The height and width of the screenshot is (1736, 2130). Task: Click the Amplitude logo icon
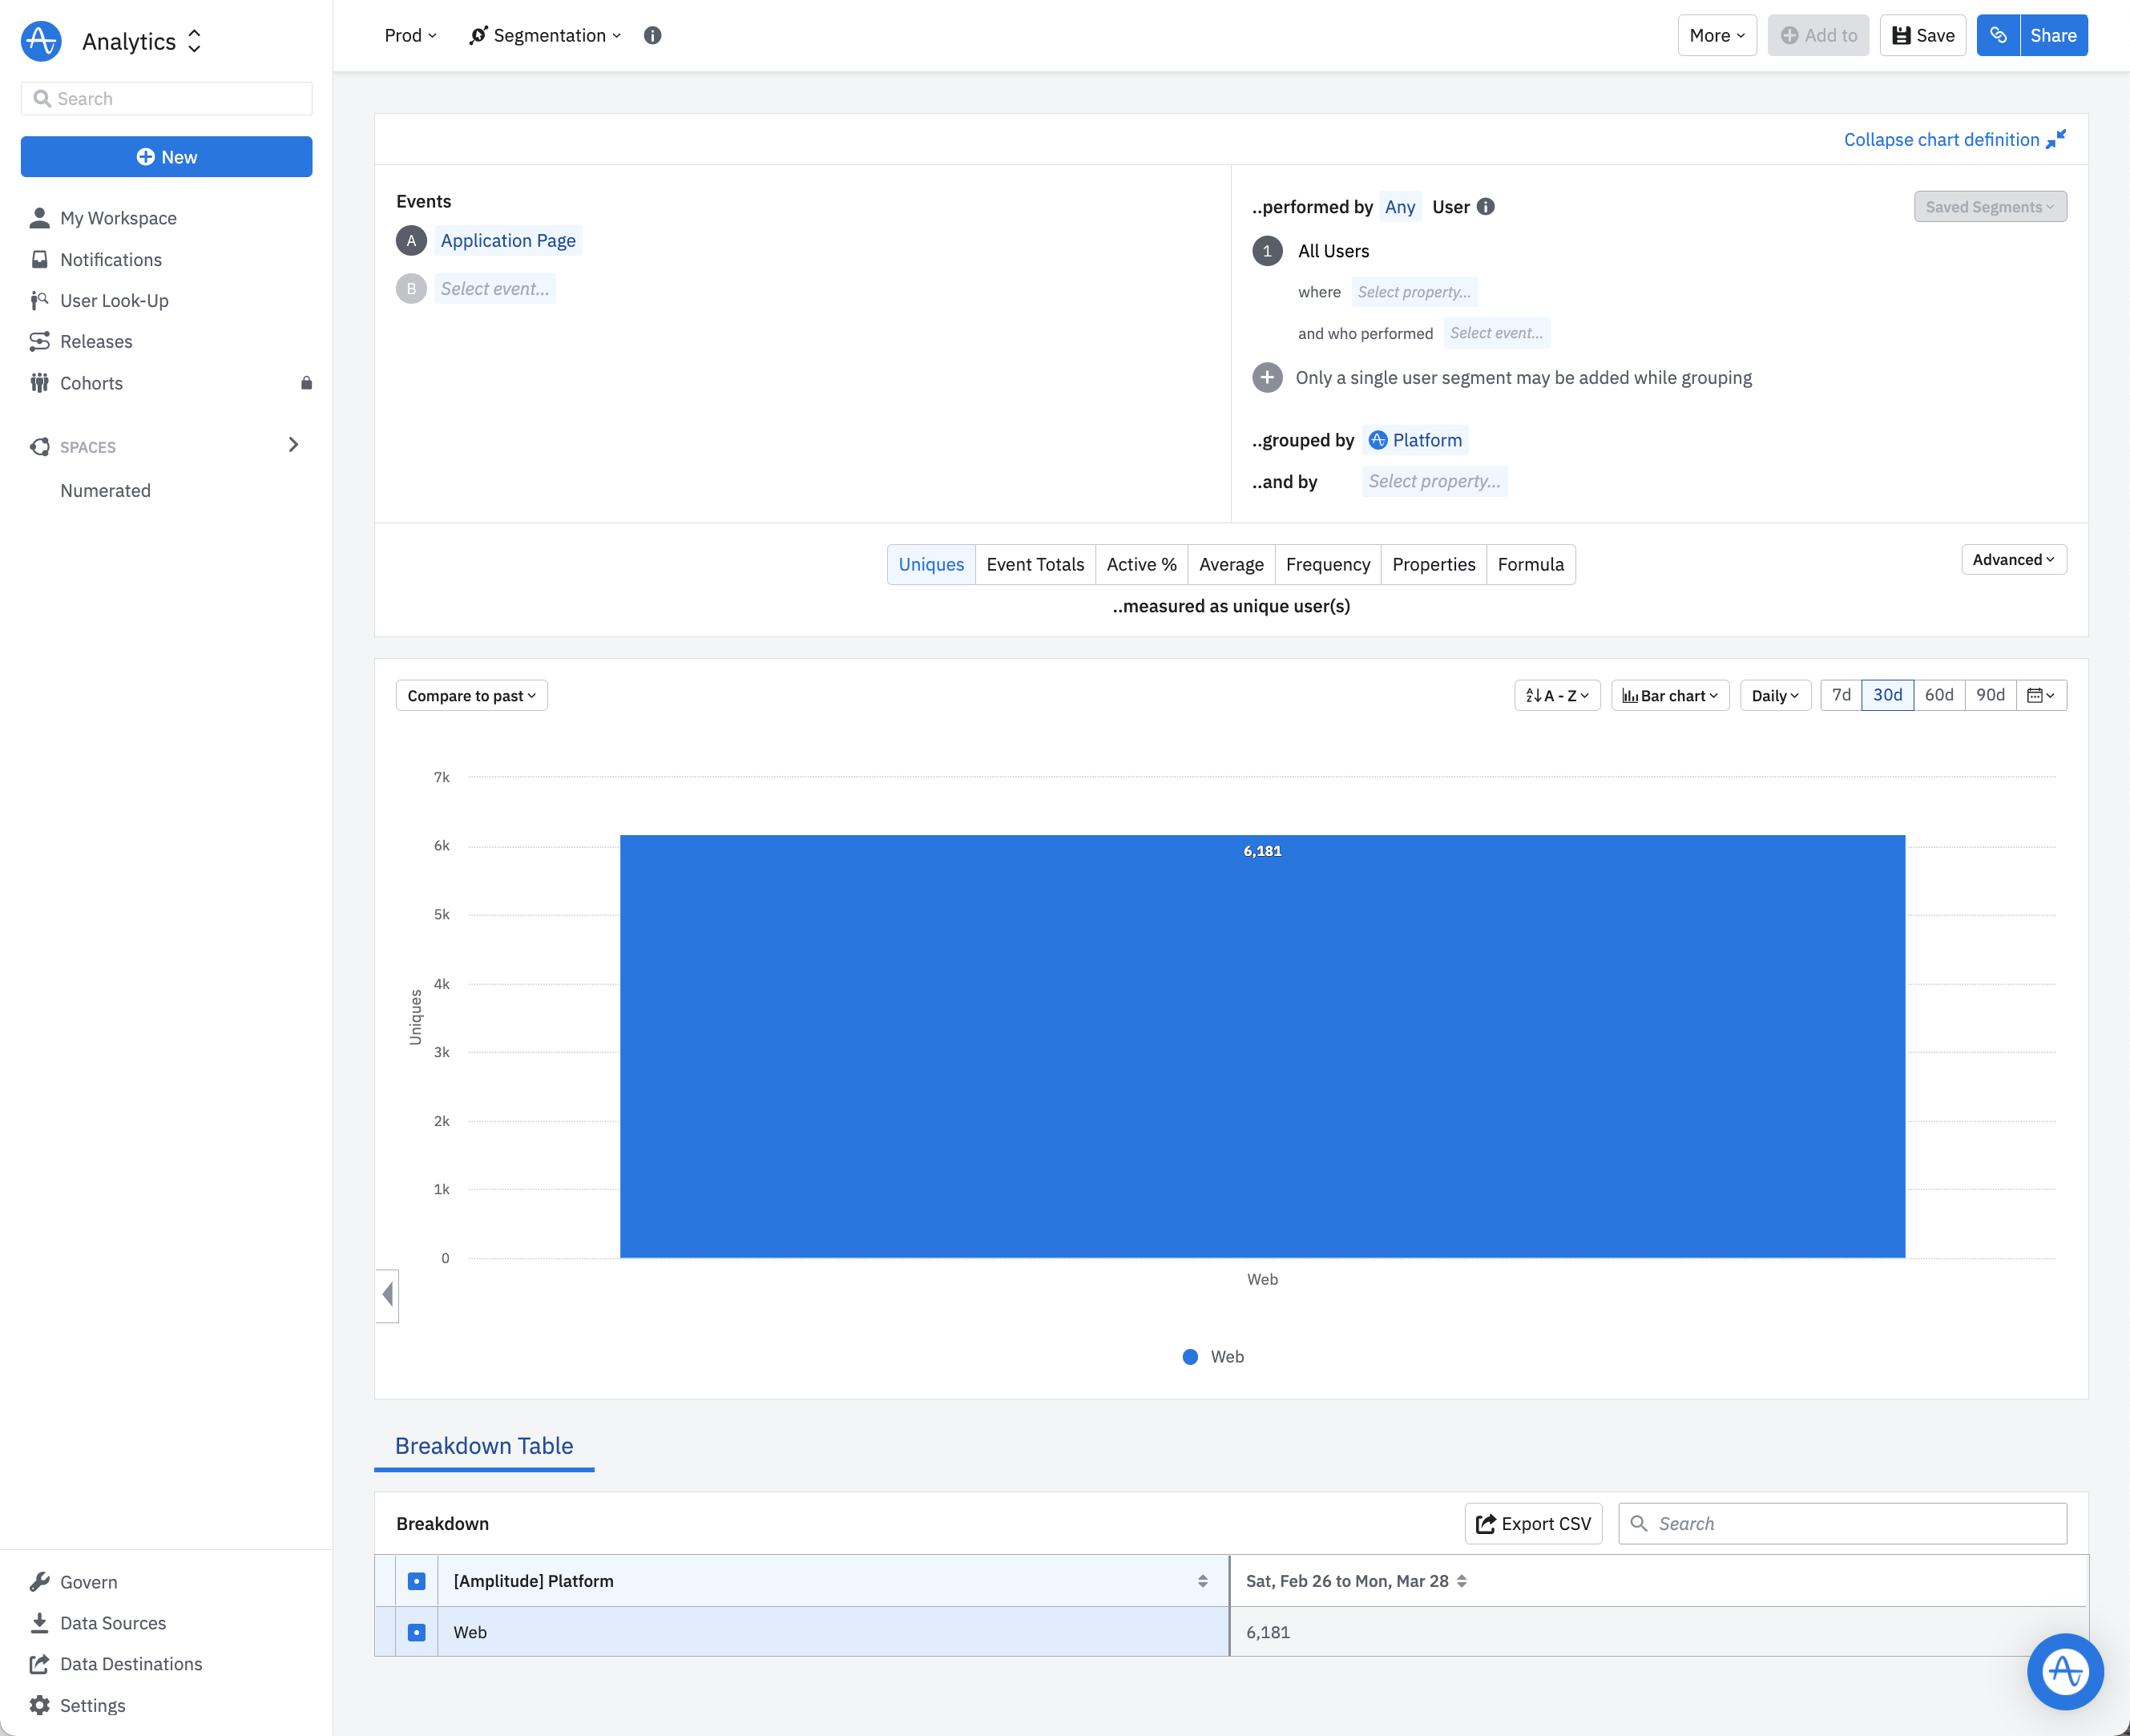point(41,41)
